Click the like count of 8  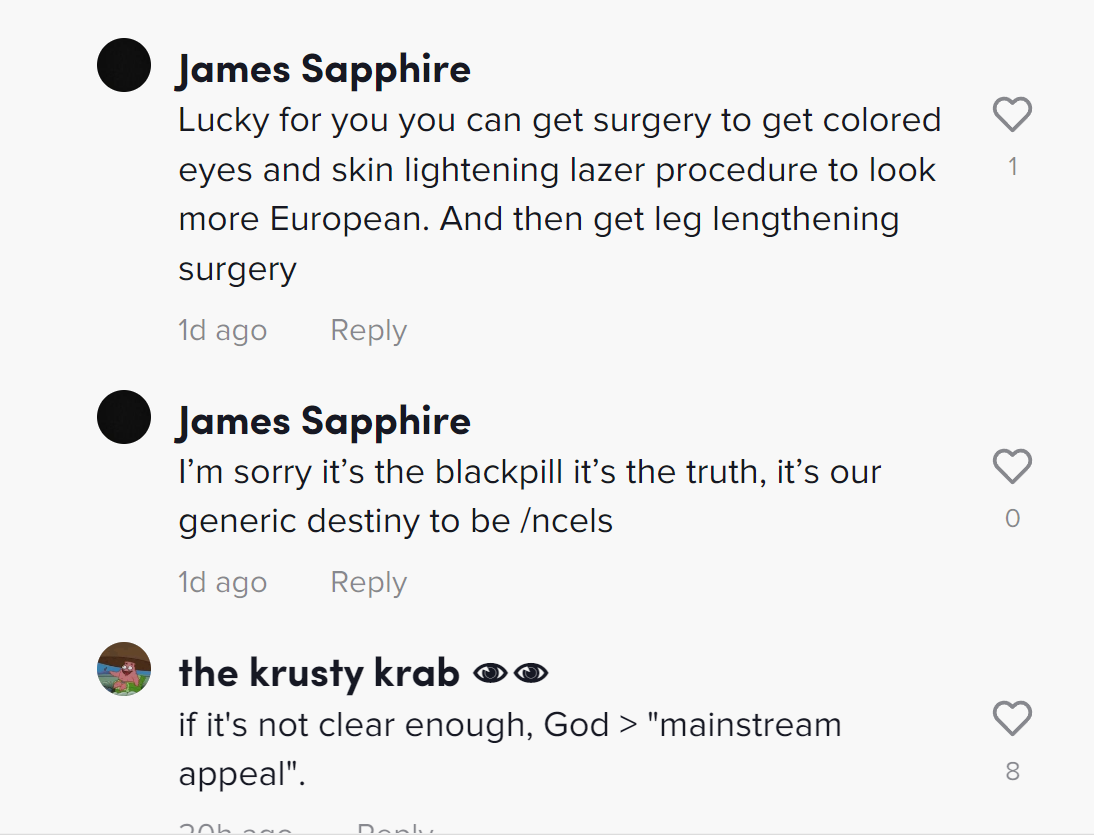coord(1012,771)
